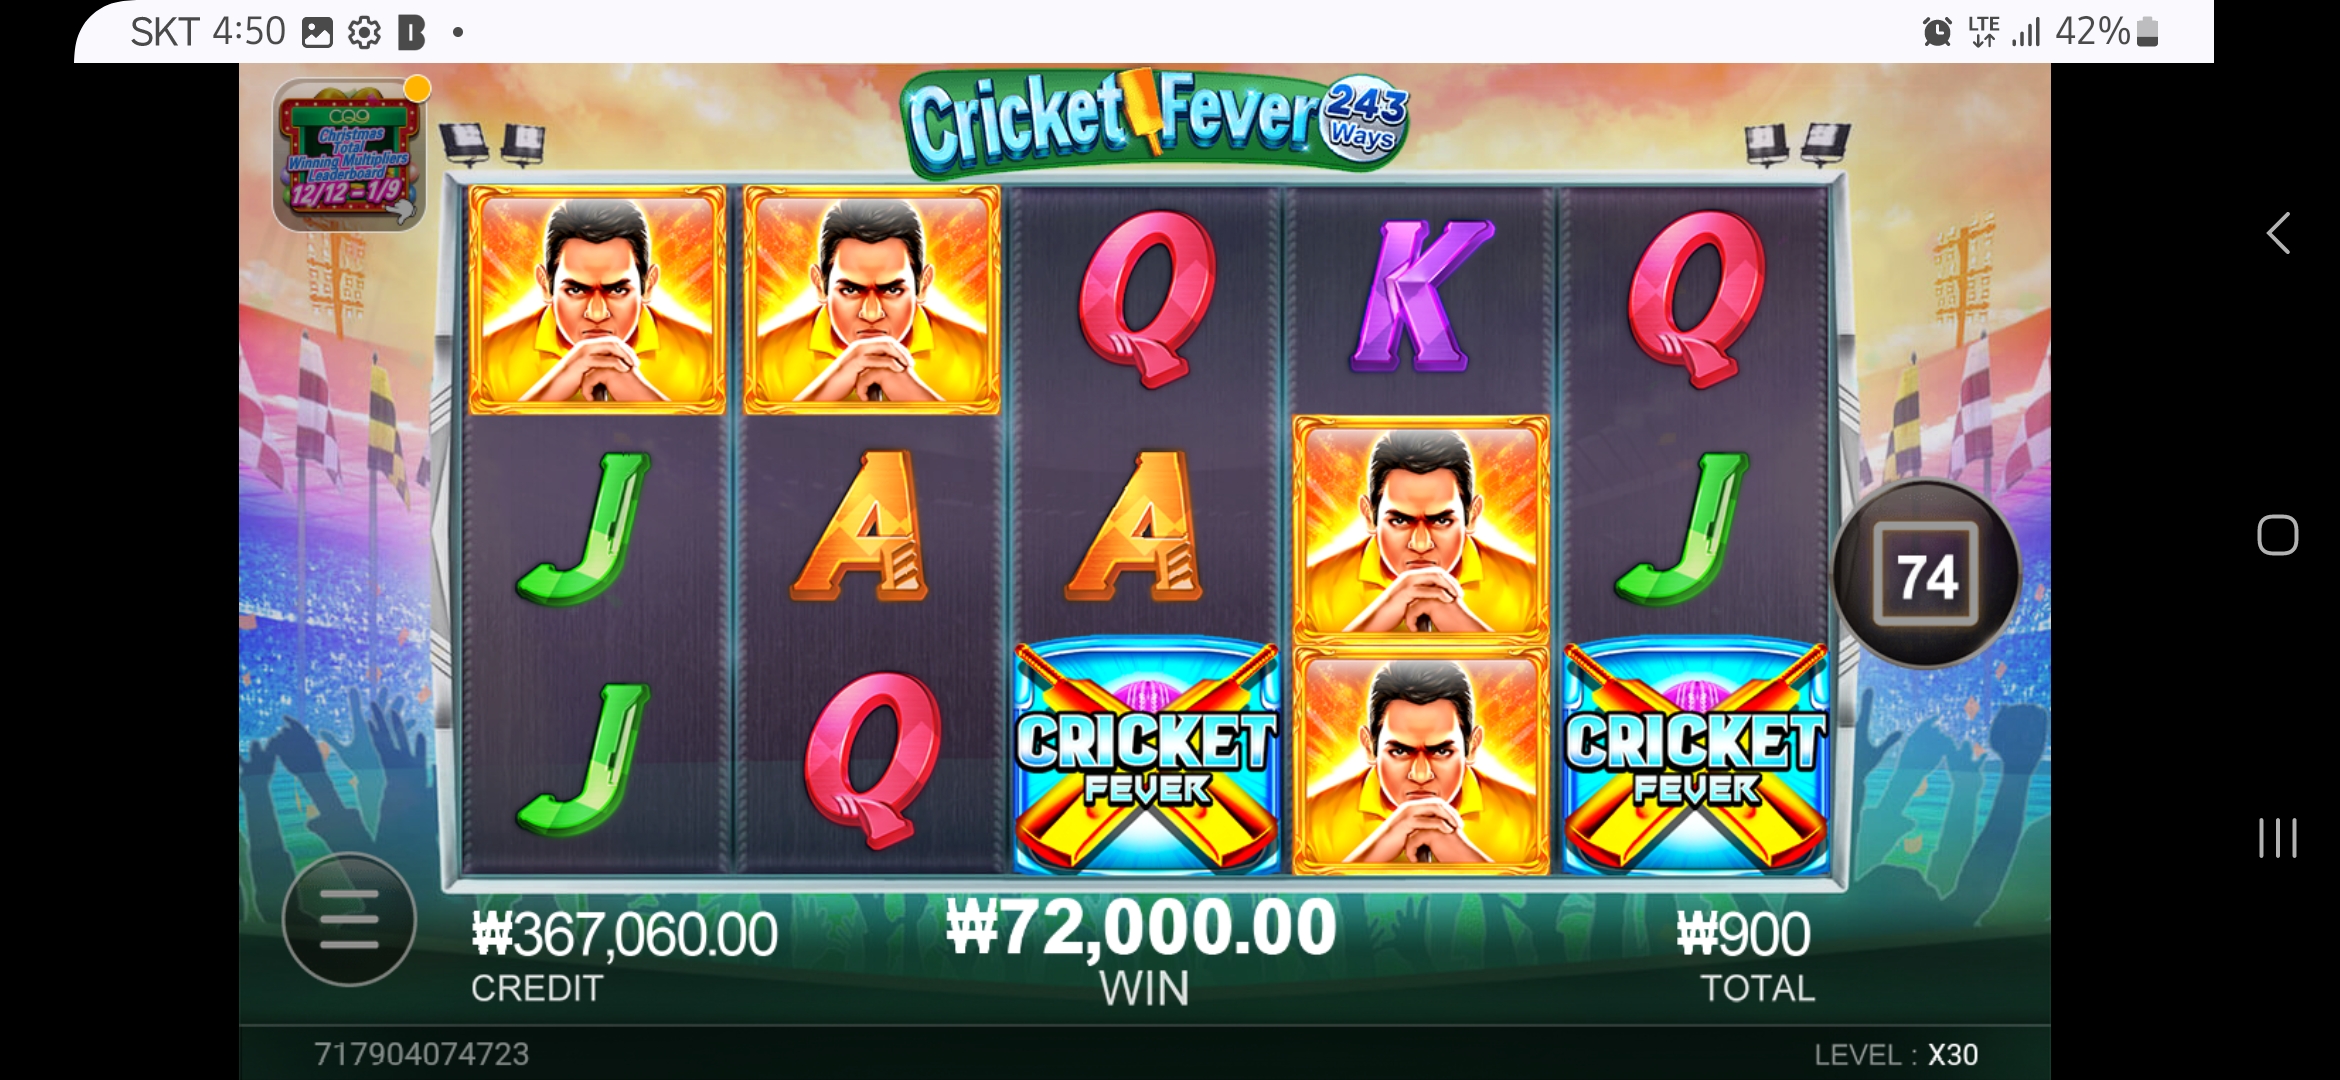This screenshot has width=2340, height=1080.
Task: Tap the Android back navigation arrow
Action: (x=2278, y=234)
